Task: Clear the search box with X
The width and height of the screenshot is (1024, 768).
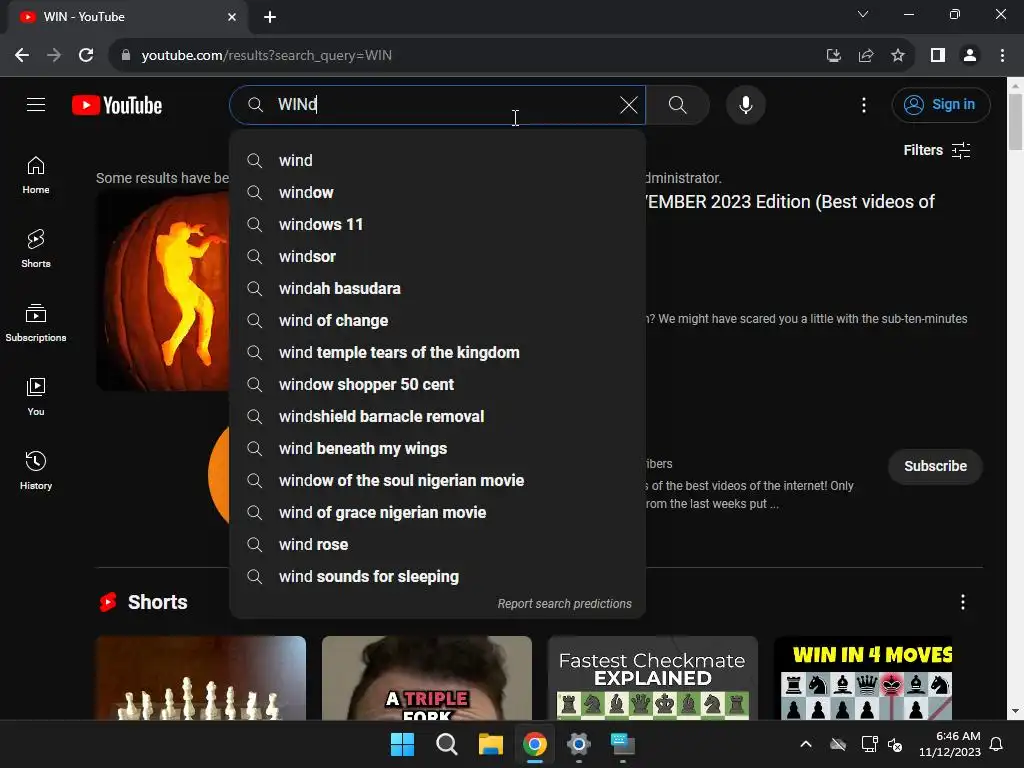Action: 628,104
